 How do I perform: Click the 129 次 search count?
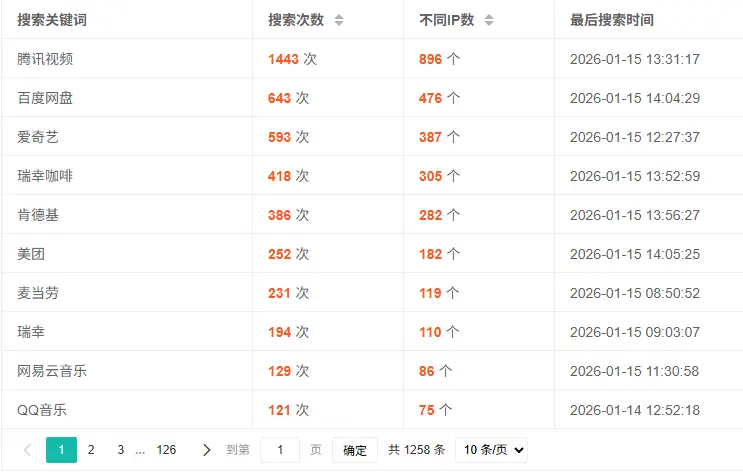(x=289, y=371)
